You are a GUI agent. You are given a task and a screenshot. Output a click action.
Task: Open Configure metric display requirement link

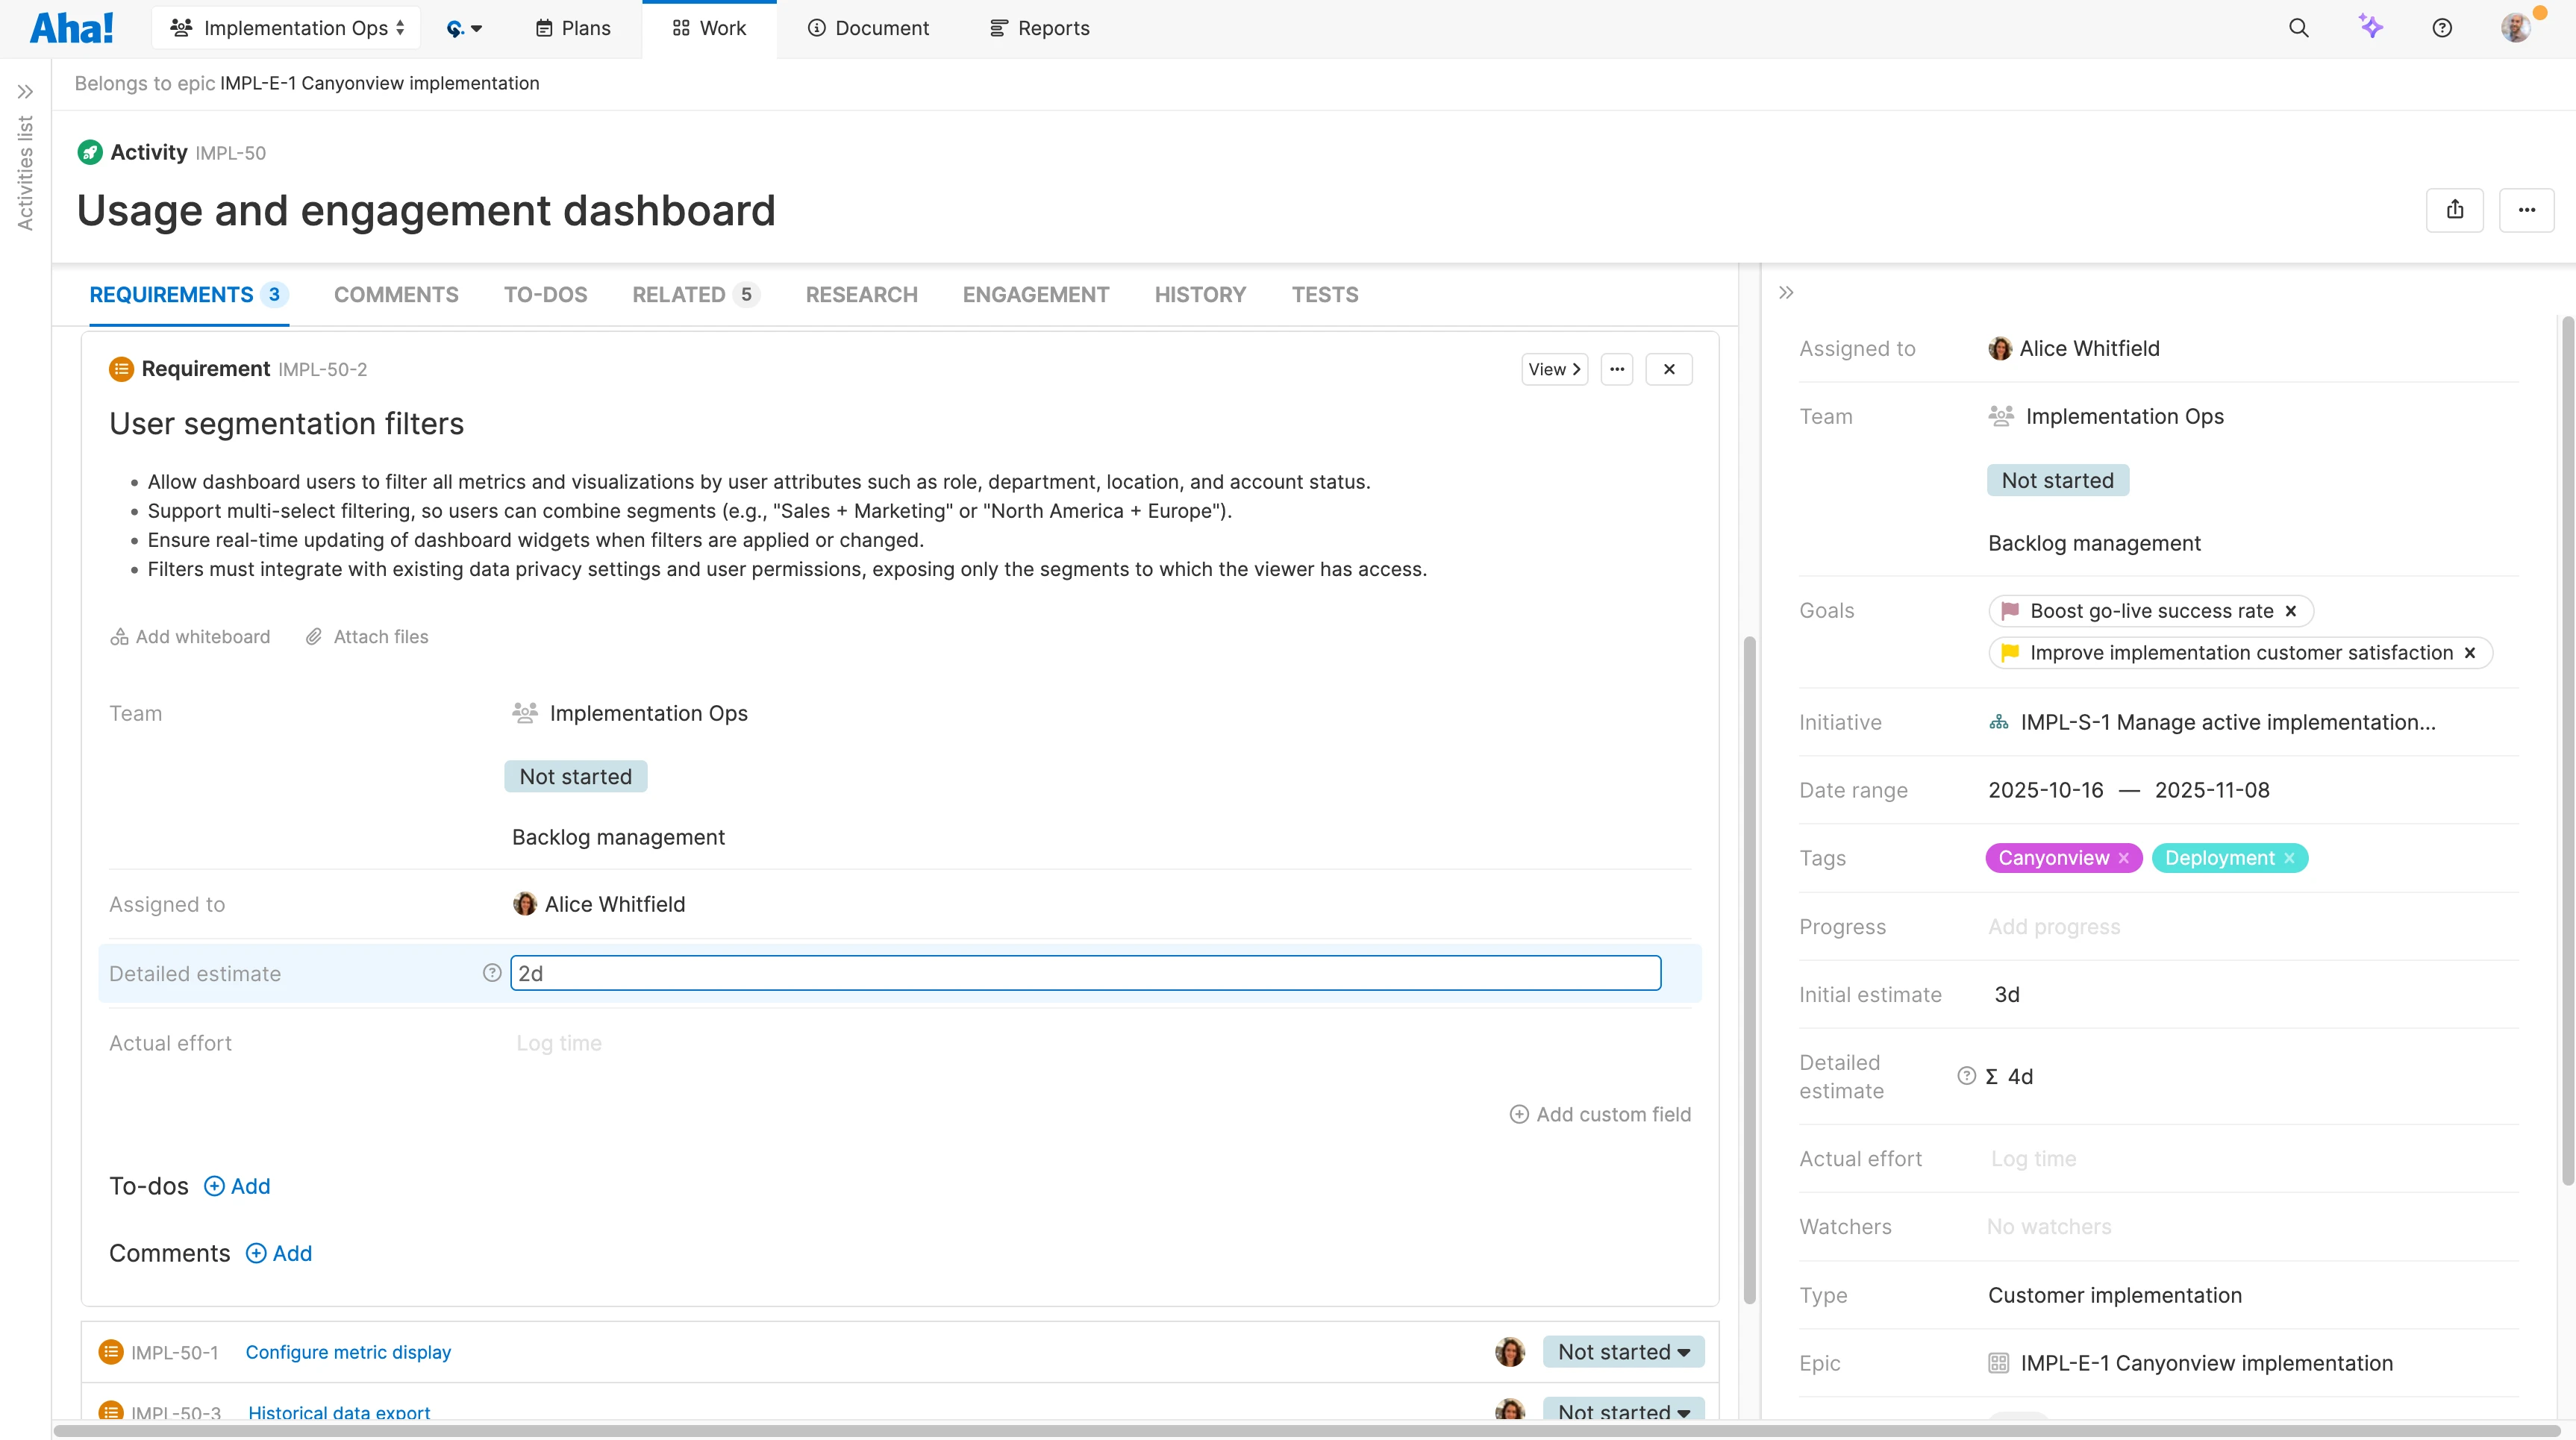(348, 1352)
